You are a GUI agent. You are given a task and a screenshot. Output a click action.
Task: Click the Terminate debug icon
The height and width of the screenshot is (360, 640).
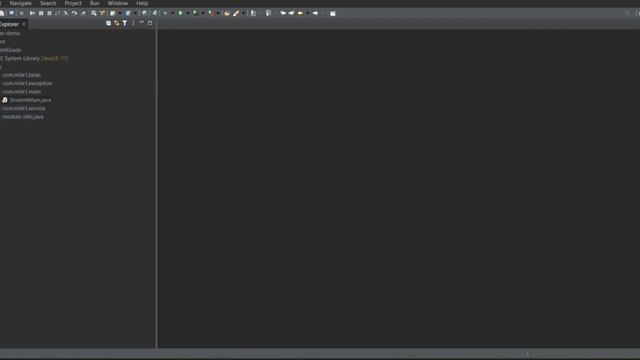click(49, 13)
